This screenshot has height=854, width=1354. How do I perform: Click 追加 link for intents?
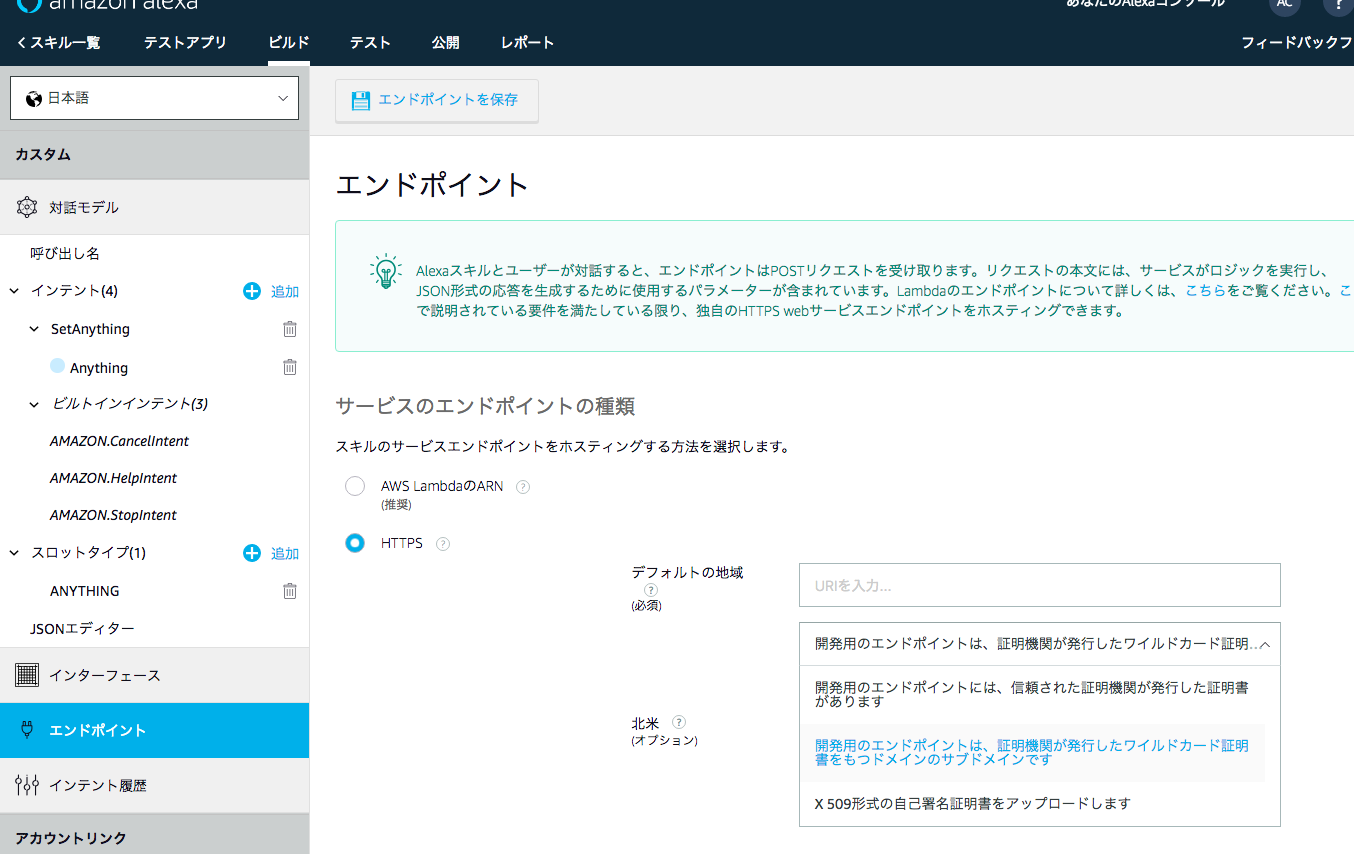coord(285,292)
